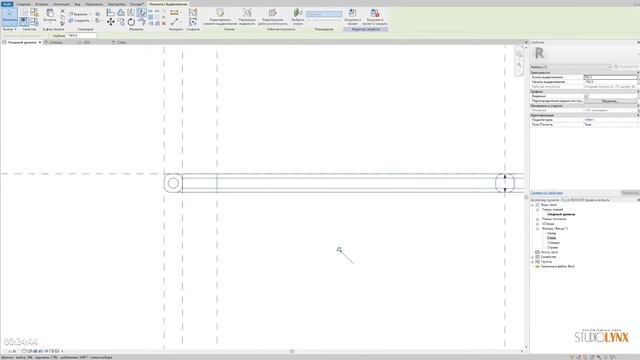
Task: Click the upper icon in the Create panel
Action: click(x=193, y=13)
